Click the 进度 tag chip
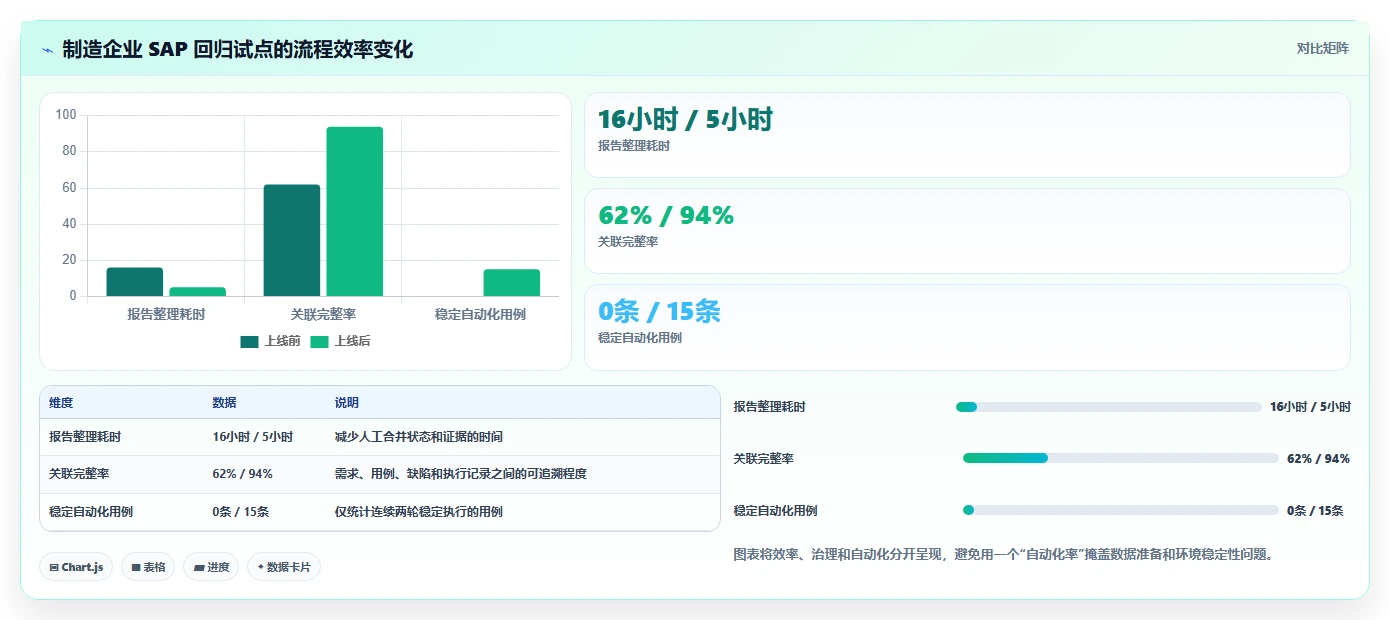Image resolution: width=1390 pixels, height=620 pixels. (211, 567)
